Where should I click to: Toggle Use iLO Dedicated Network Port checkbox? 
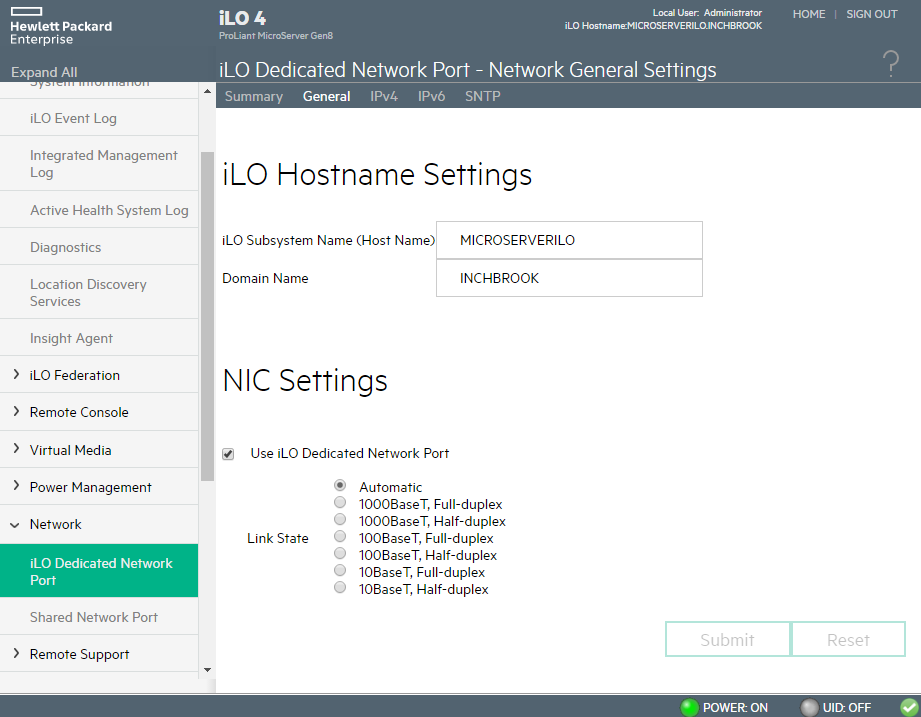[228, 454]
